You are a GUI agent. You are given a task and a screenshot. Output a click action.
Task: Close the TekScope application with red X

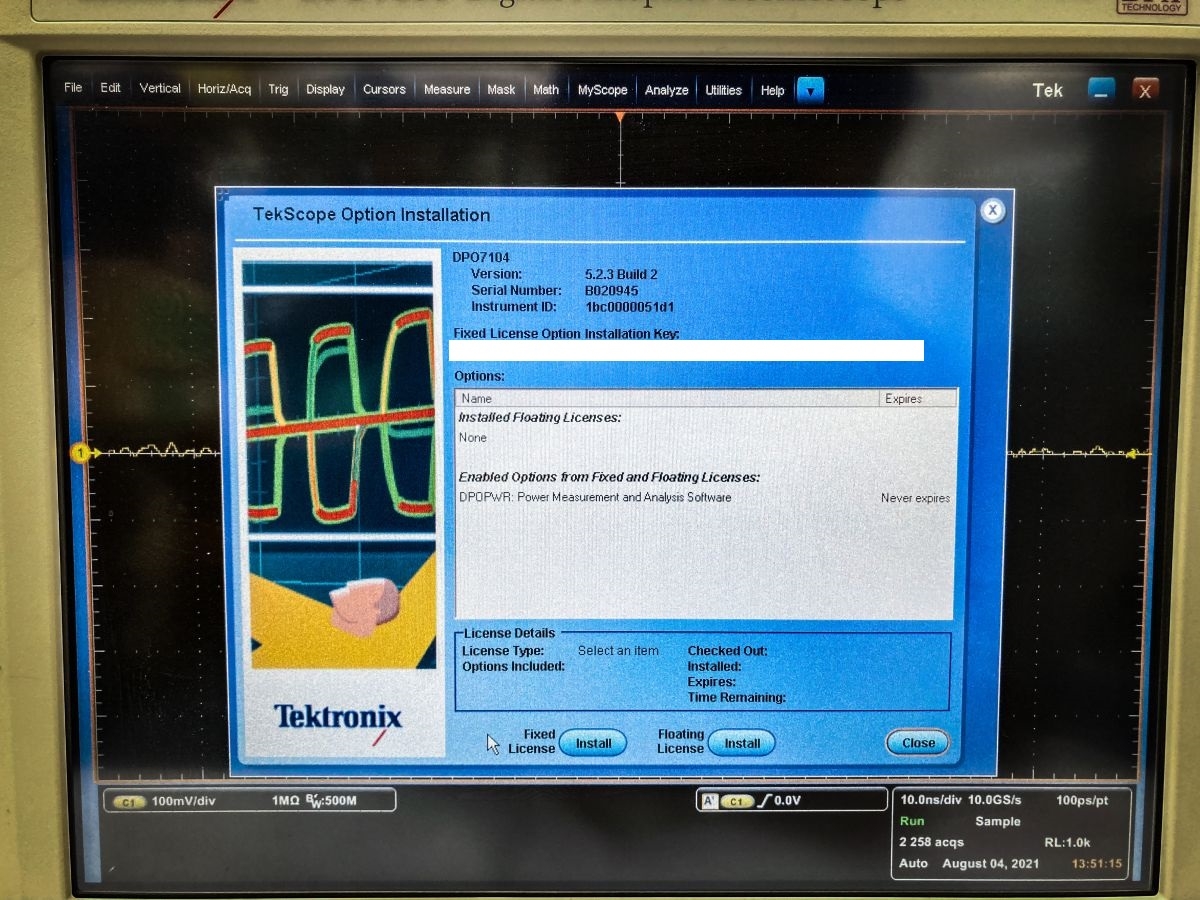pyautogui.click(x=1146, y=90)
